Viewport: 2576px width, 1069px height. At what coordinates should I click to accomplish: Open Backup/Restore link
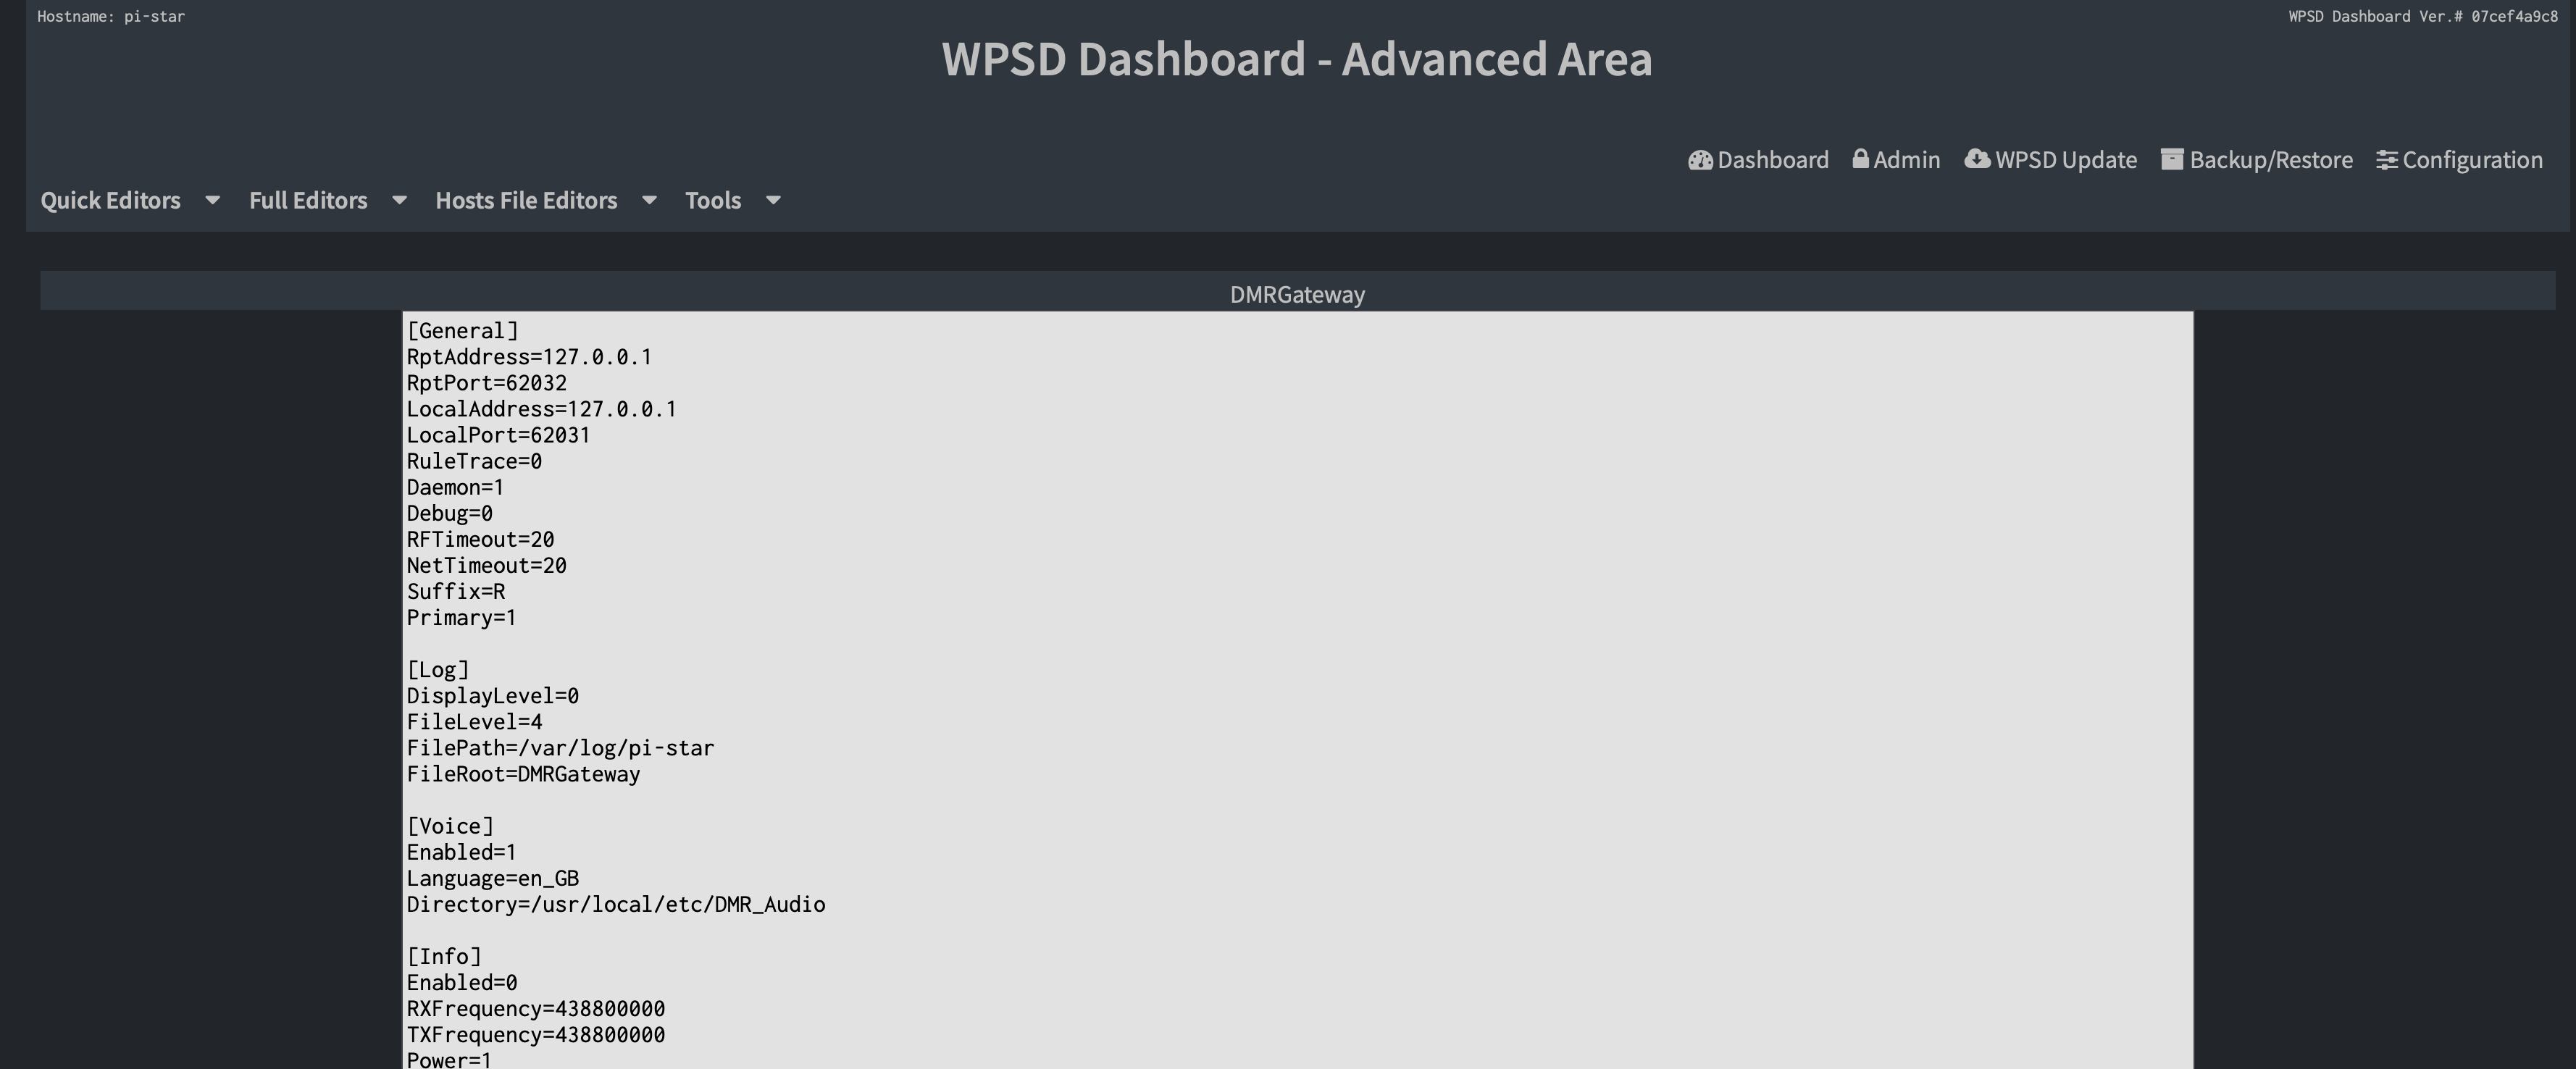point(2257,160)
